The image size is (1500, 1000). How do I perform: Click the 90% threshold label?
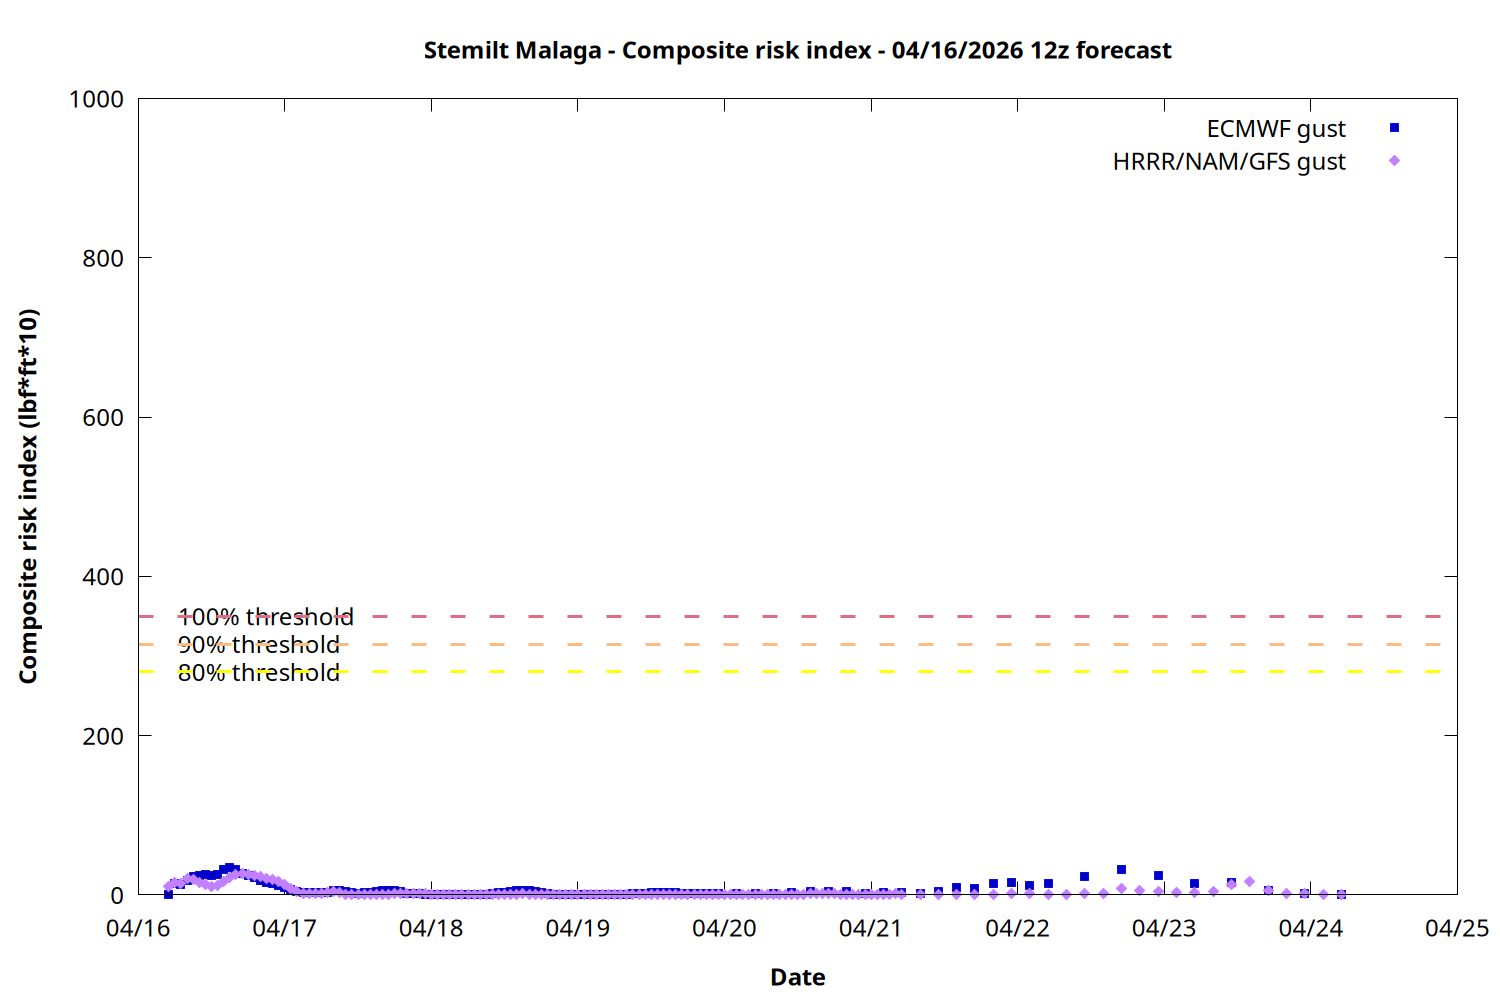tap(258, 645)
